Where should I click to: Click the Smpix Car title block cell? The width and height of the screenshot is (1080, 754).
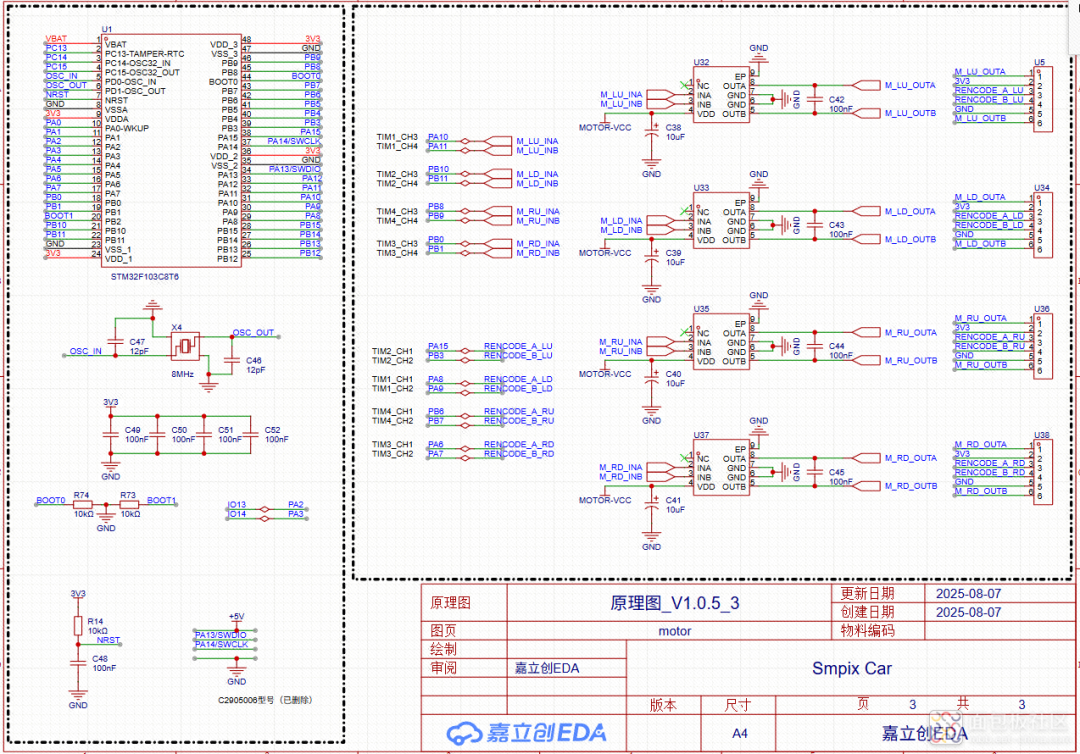tap(851, 668)
